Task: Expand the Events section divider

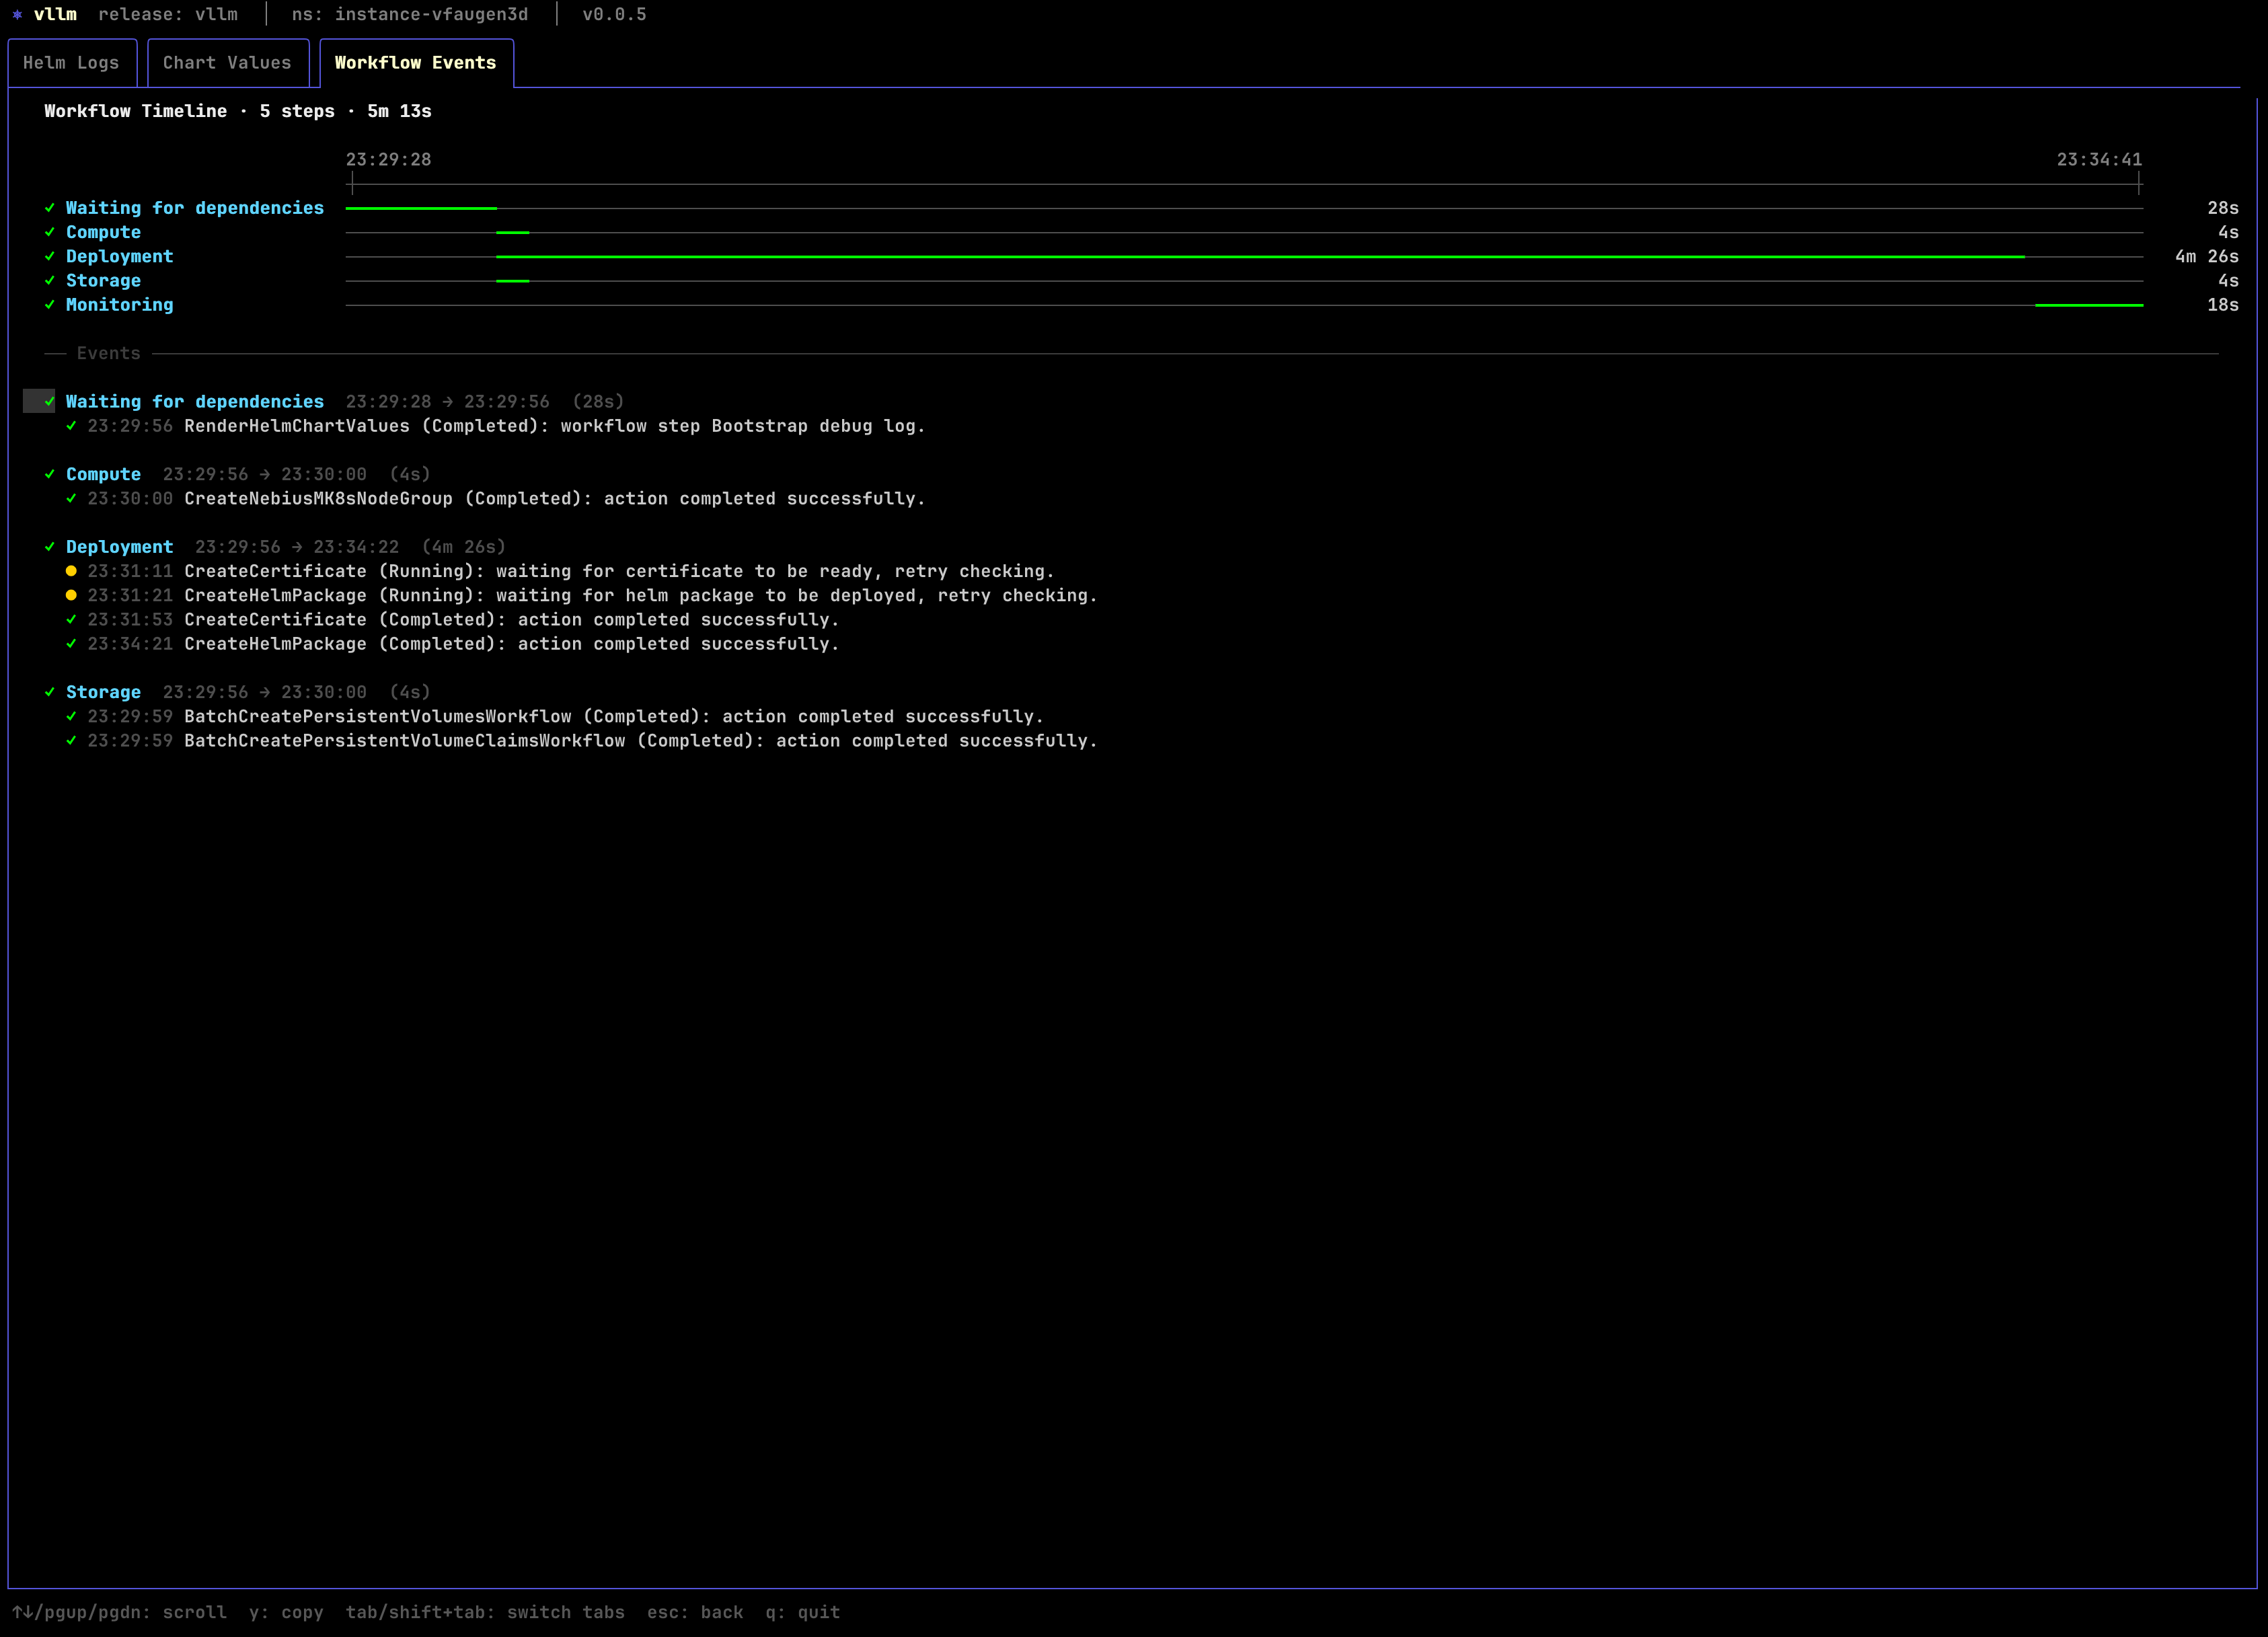Action: pyautogui.click(x=108, y=353)
